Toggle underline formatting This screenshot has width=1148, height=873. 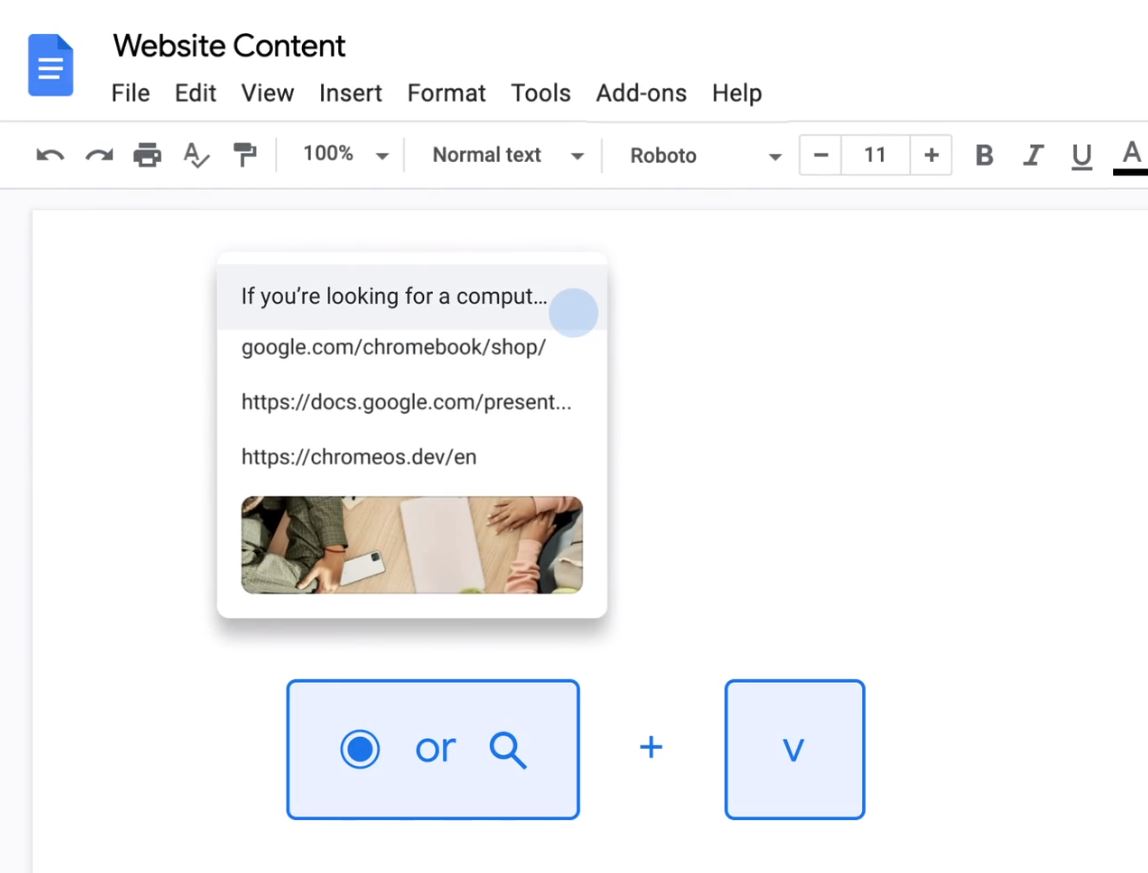pos(1081,155)
